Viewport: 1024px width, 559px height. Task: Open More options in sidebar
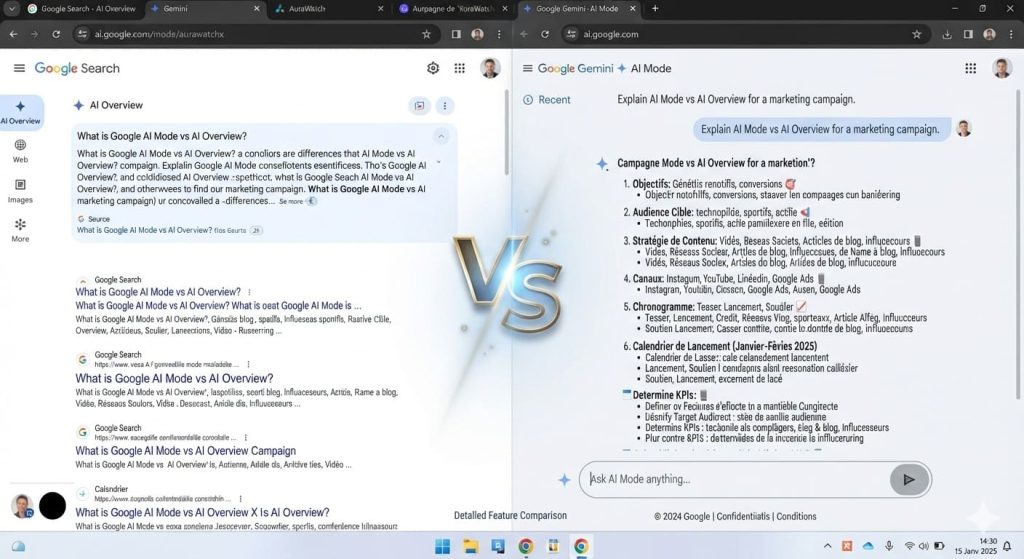[x=20, y=231]
